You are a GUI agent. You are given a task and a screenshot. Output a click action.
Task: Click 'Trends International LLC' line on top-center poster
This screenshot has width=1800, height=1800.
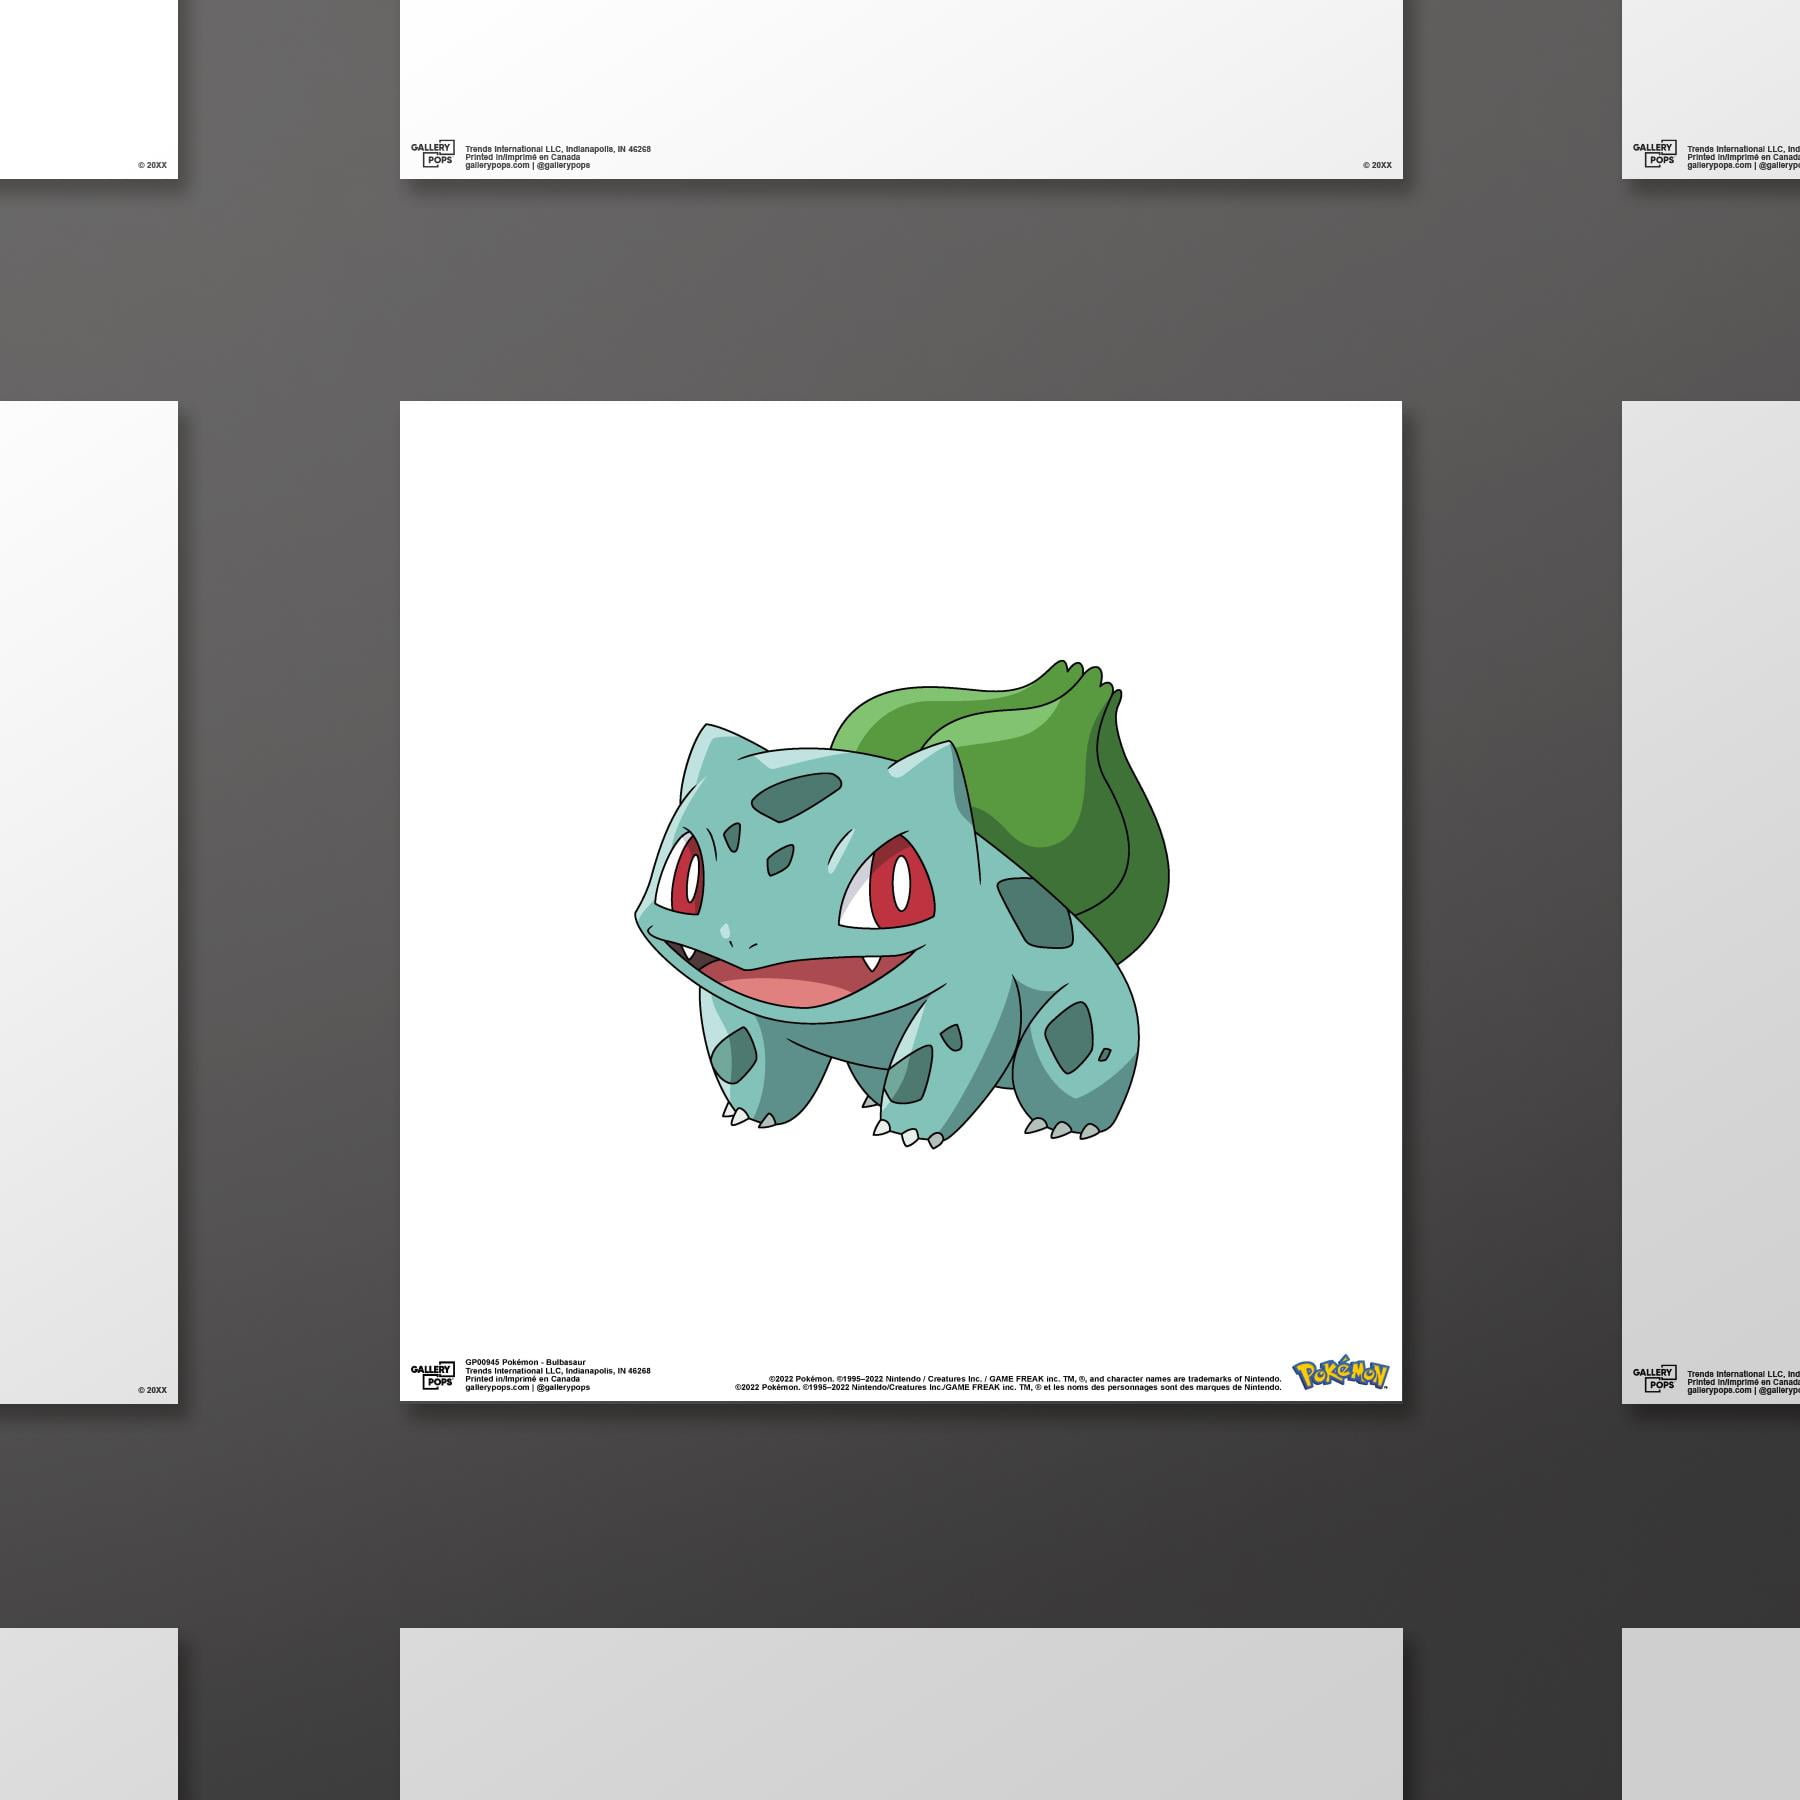558,149
